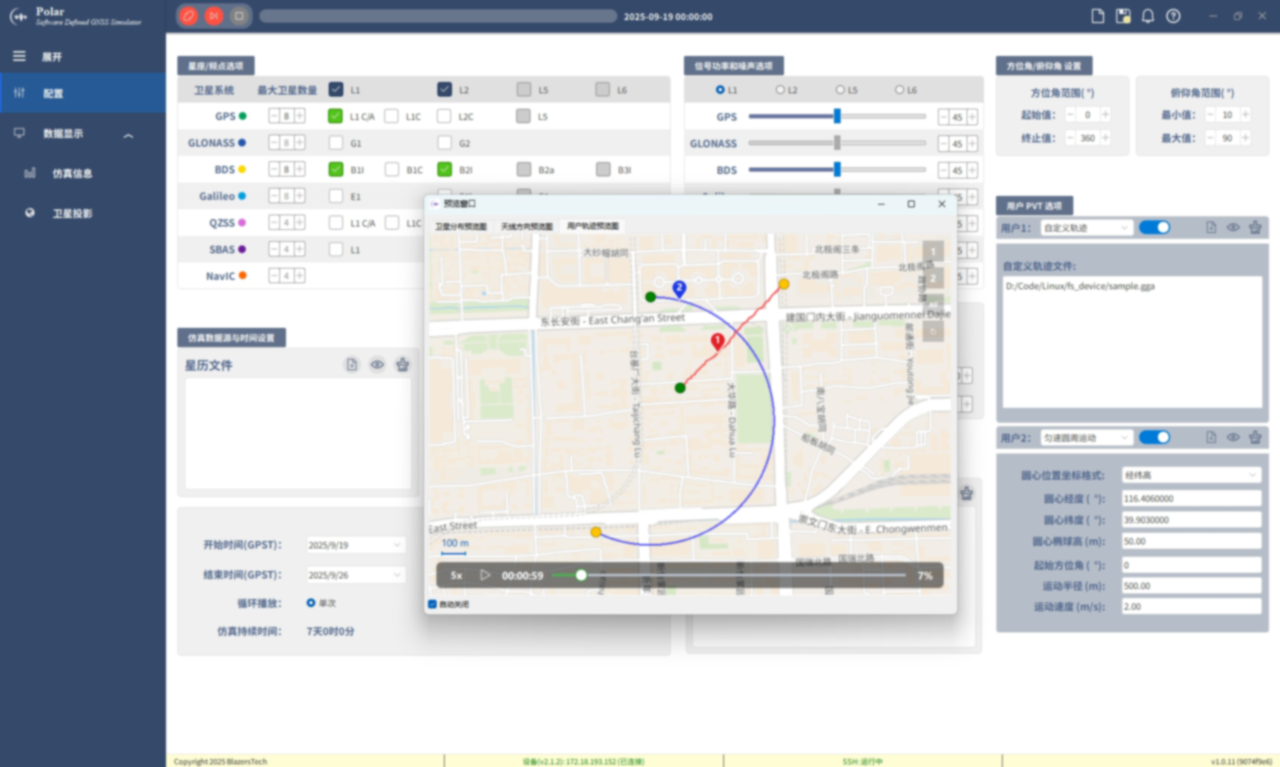Toggle the 用户1 enable switch

tap(1154, 227)
